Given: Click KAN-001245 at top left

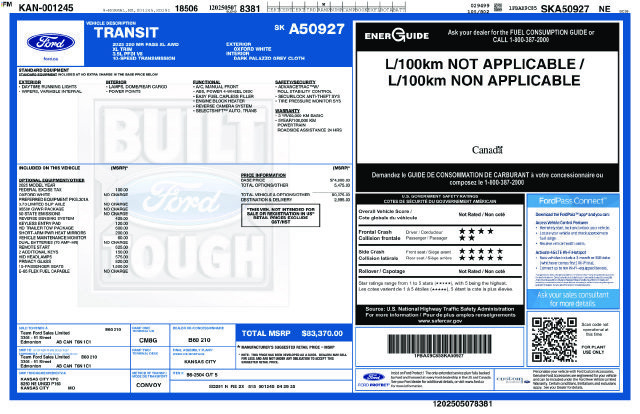Looking at the screenshot, I should click(x=46, y=7).
